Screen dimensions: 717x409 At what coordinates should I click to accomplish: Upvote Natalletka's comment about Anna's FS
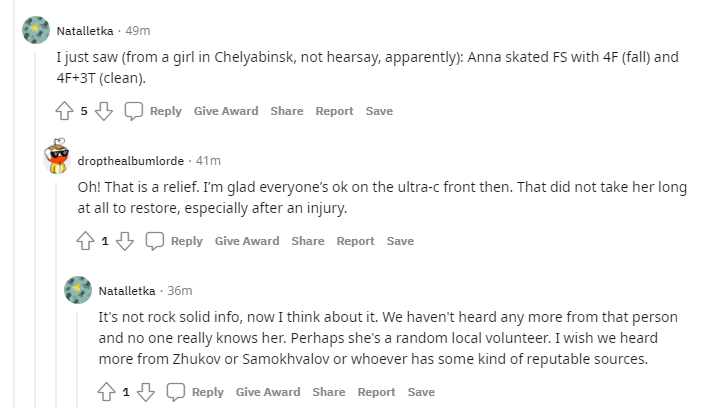(65, 111)
